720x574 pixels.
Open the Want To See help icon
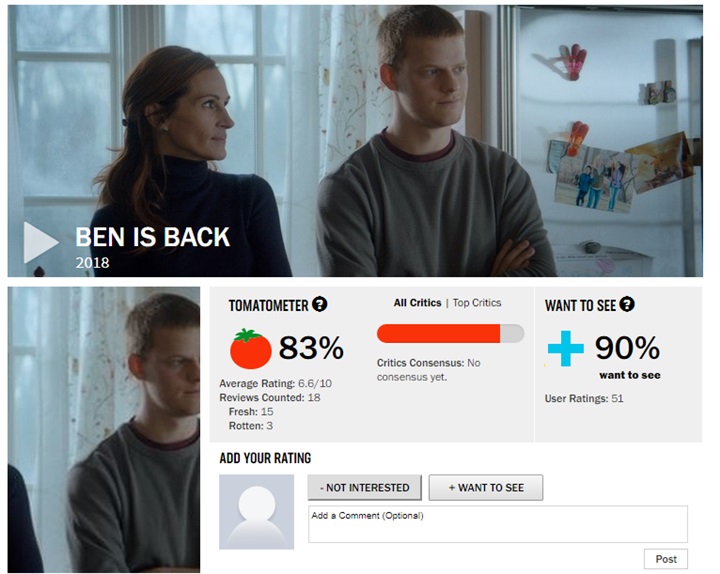627,304
